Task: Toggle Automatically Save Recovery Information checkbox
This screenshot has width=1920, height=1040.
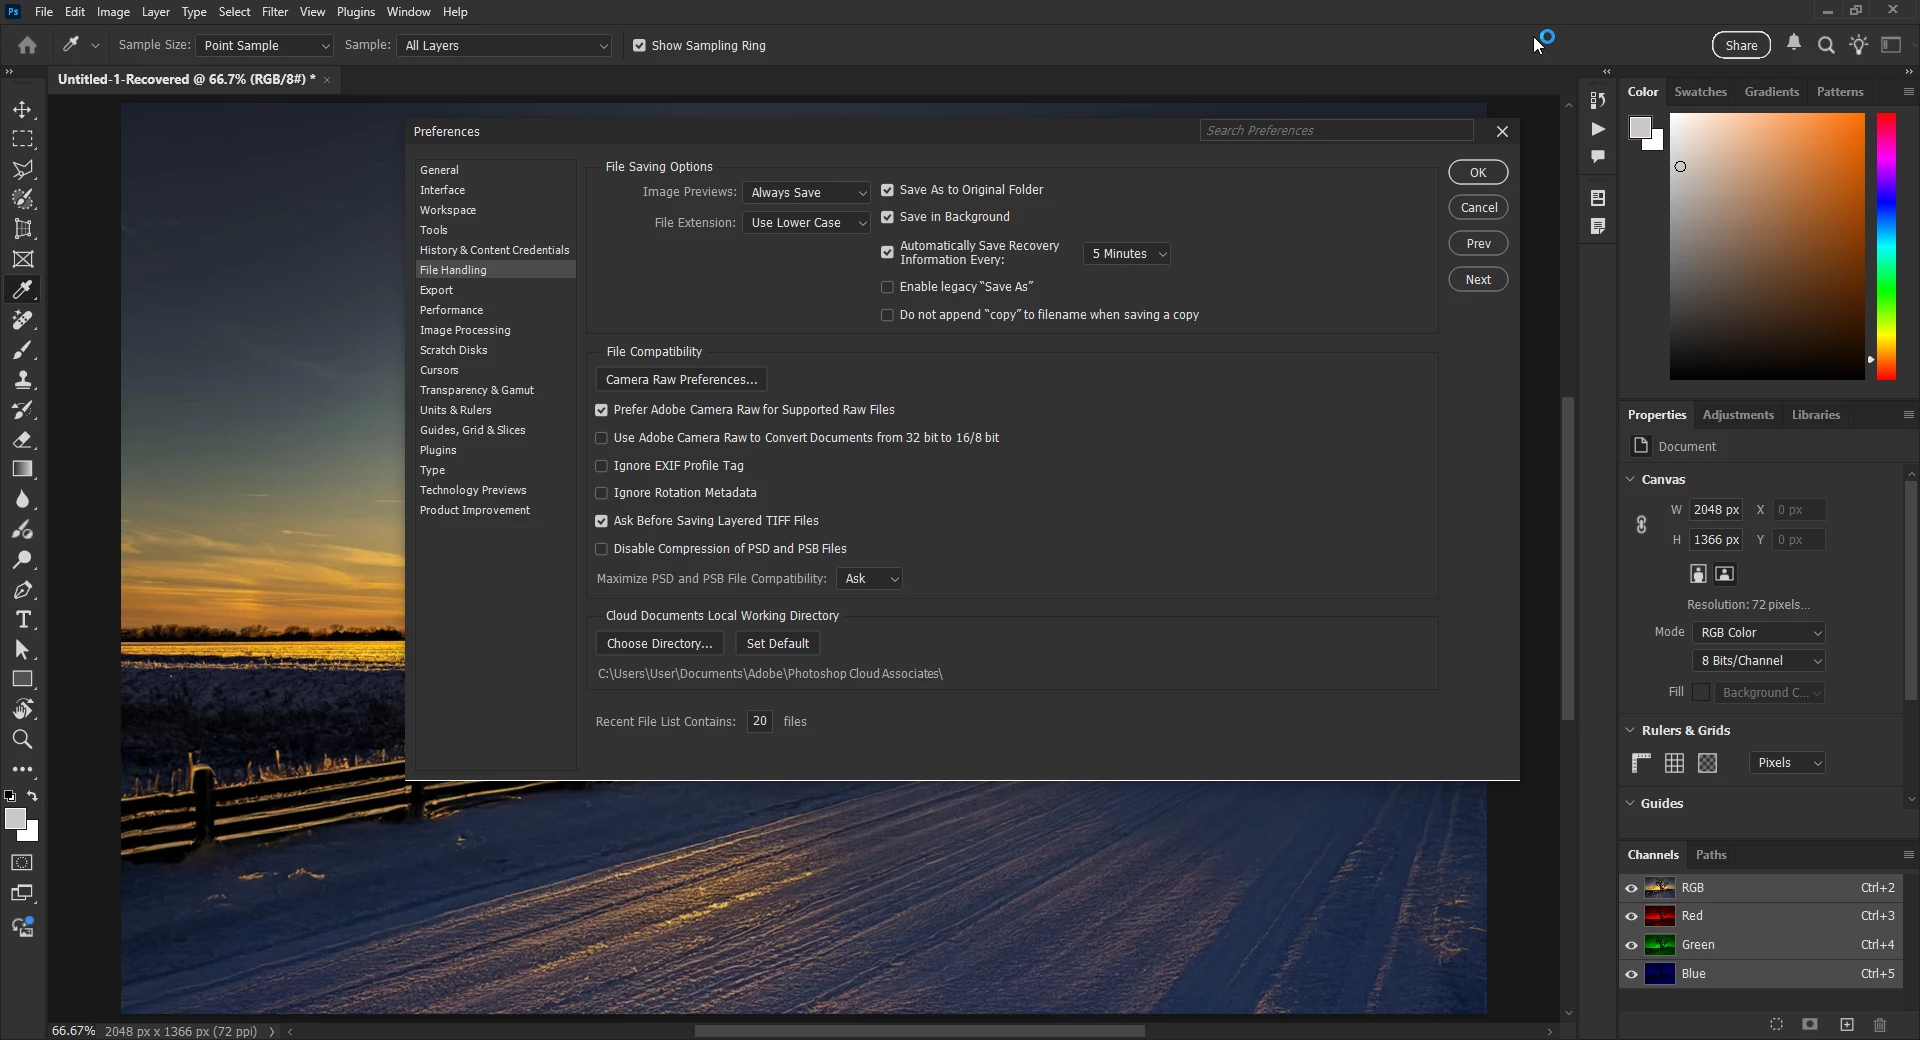Action: 887,253
